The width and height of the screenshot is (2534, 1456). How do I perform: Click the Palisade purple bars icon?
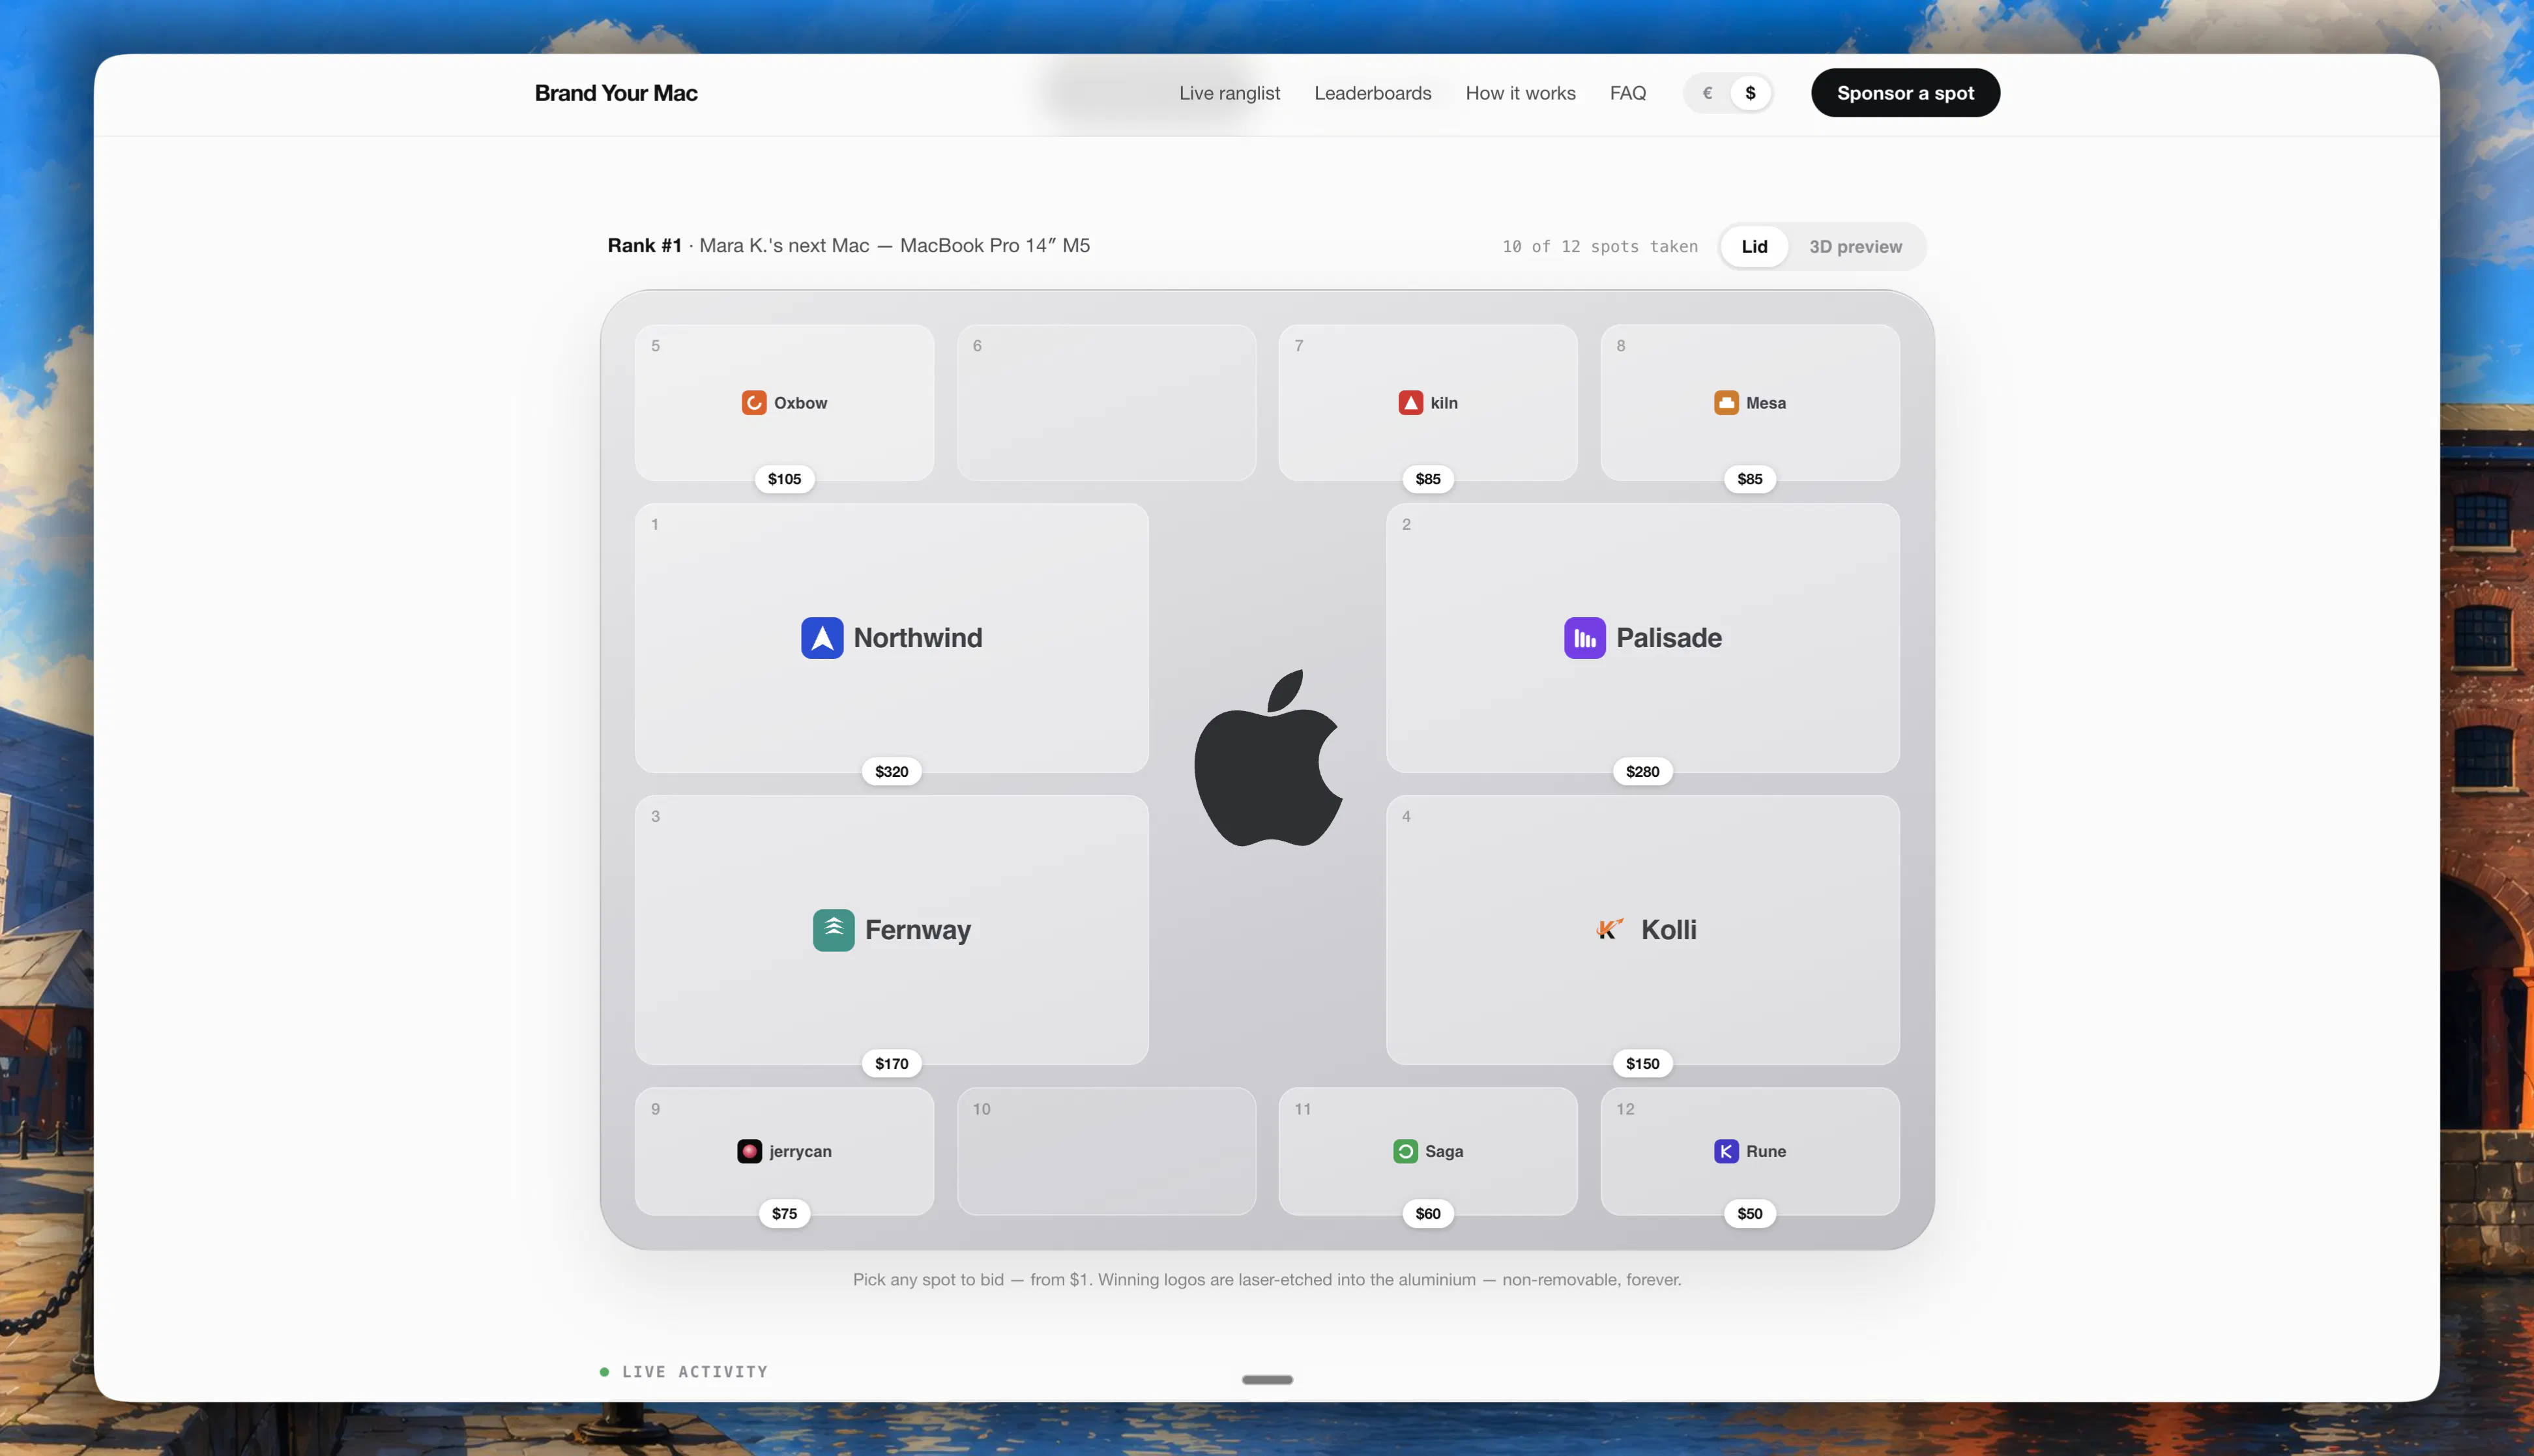click(1585, 638)
